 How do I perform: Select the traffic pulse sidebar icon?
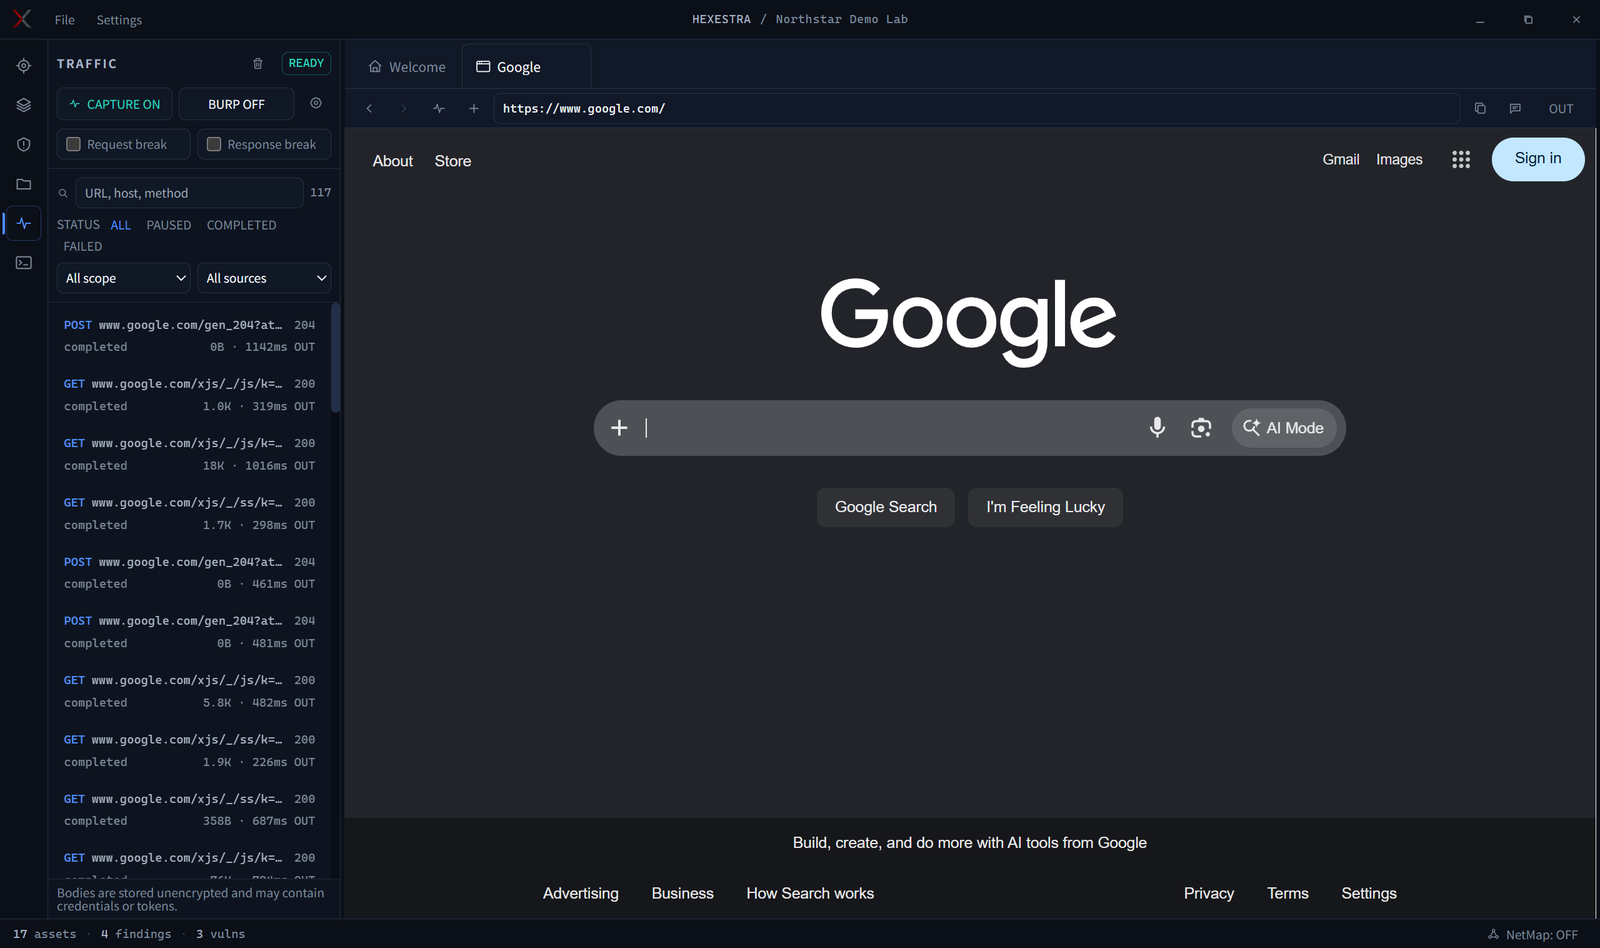pos(24,223)
